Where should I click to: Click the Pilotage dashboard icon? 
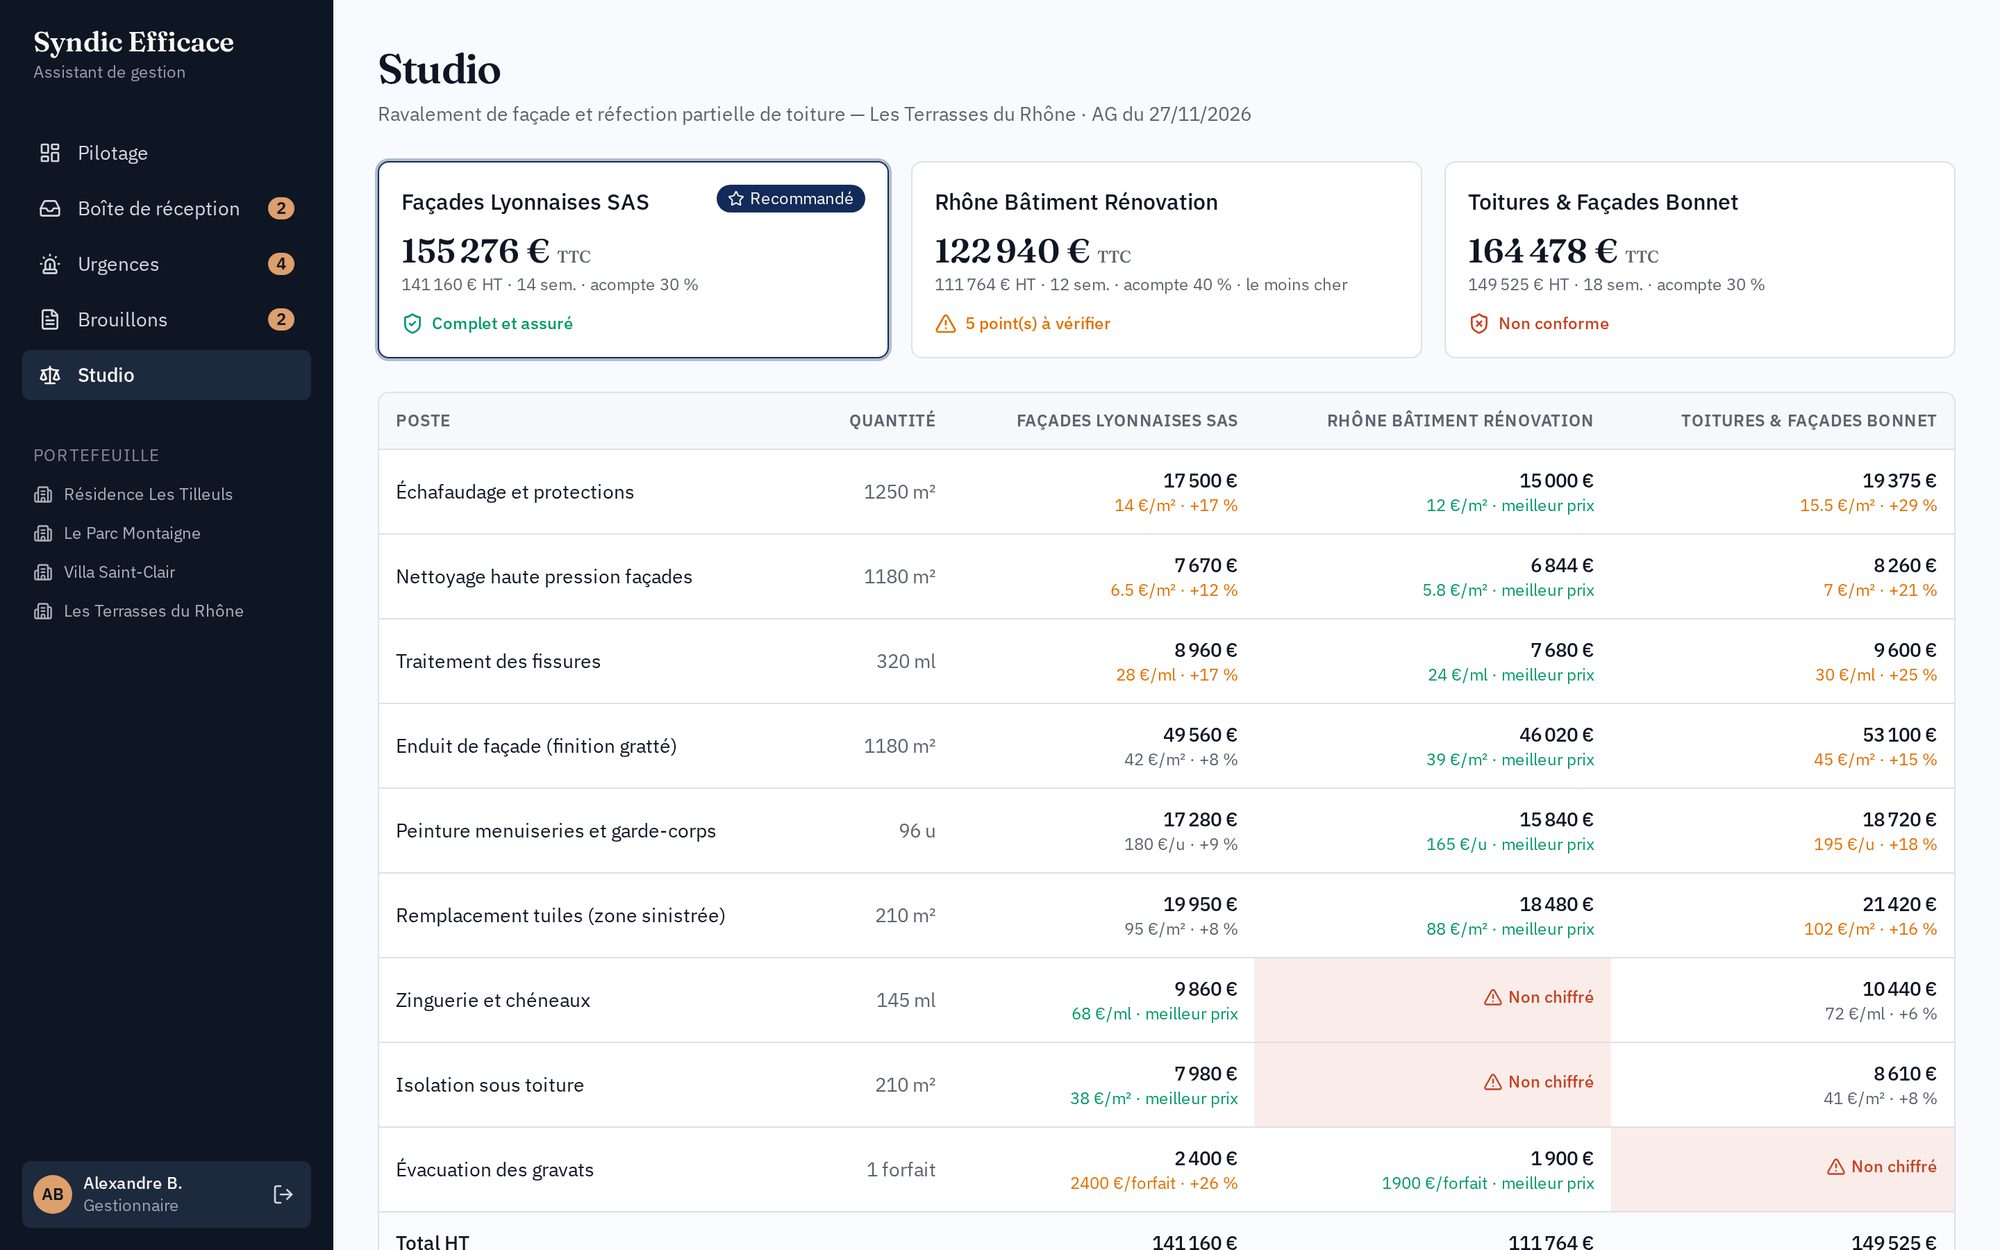tap(50, 153)
